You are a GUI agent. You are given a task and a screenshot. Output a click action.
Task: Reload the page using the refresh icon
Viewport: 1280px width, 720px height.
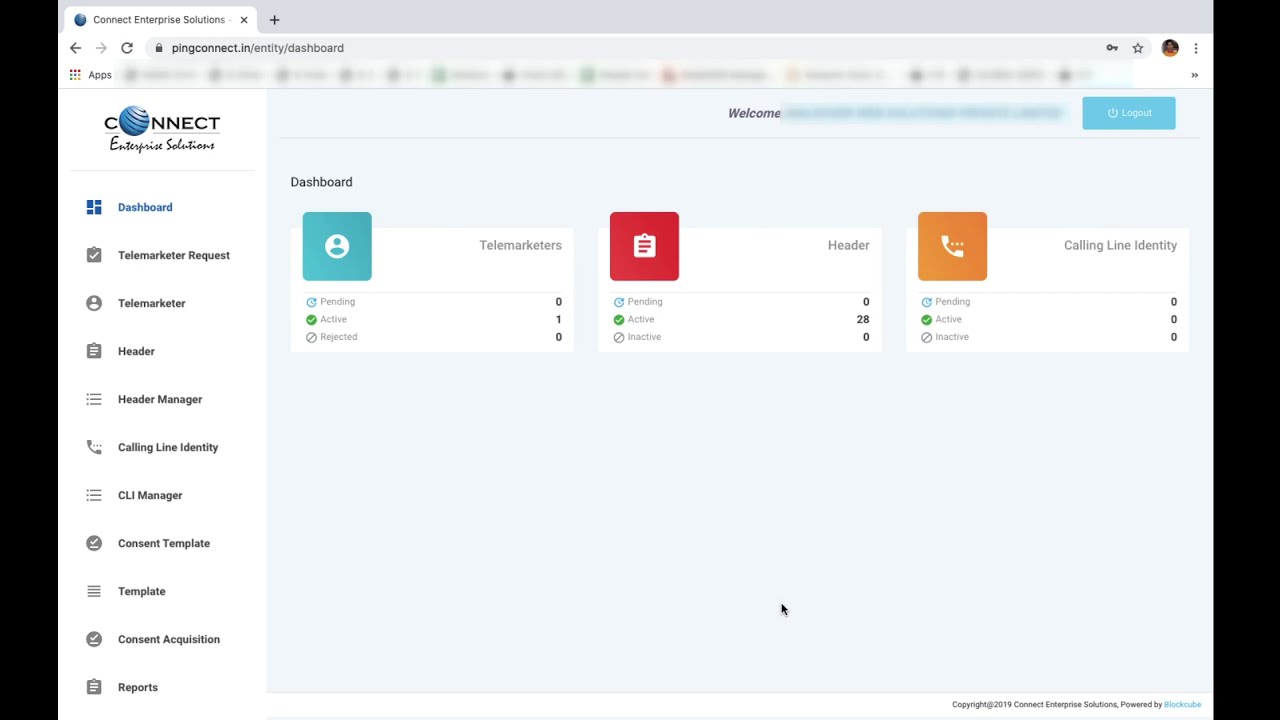[127, 48]
